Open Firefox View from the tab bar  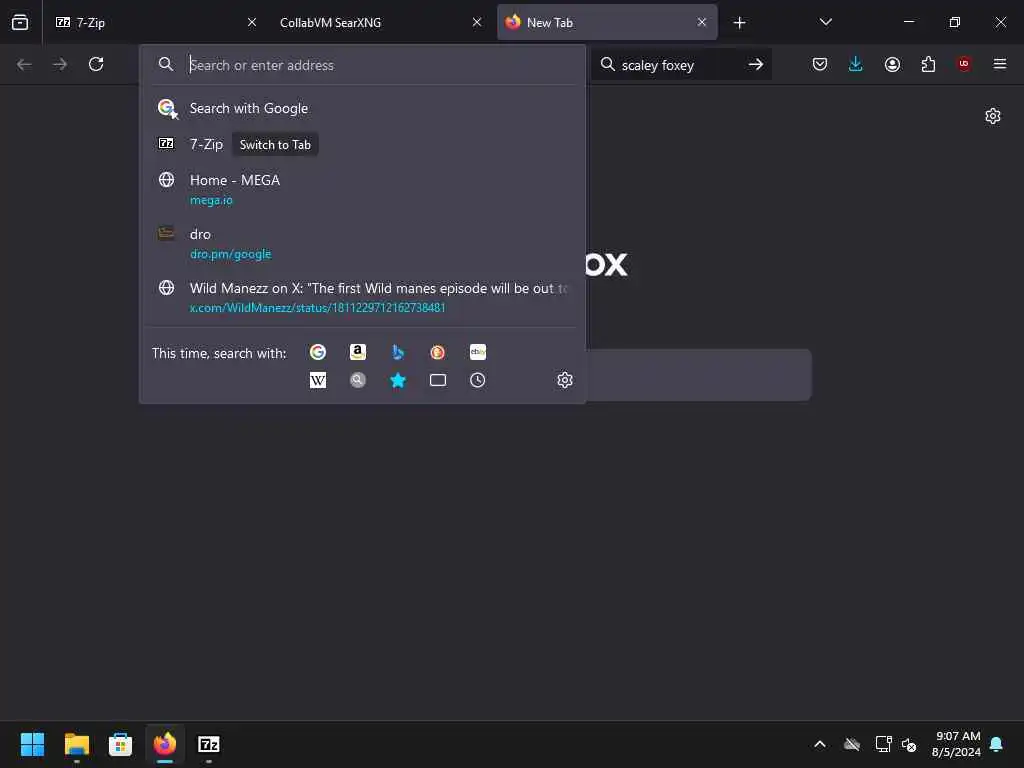[x=20, y=22]
